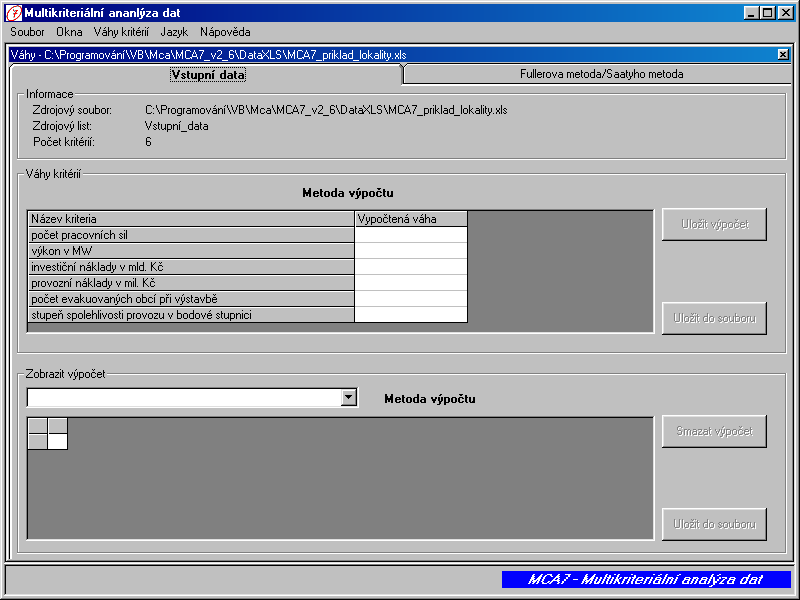Click Uložit do souboru button beside weights table
This screenshot has width=800, height=600.
coord(714,318)
